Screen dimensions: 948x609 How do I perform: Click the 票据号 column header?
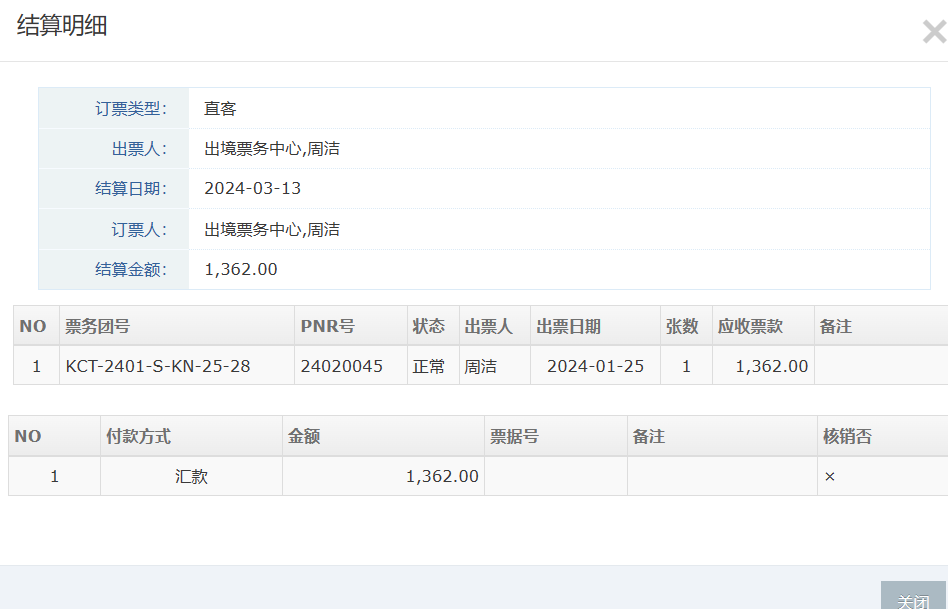tap(515, 437)
